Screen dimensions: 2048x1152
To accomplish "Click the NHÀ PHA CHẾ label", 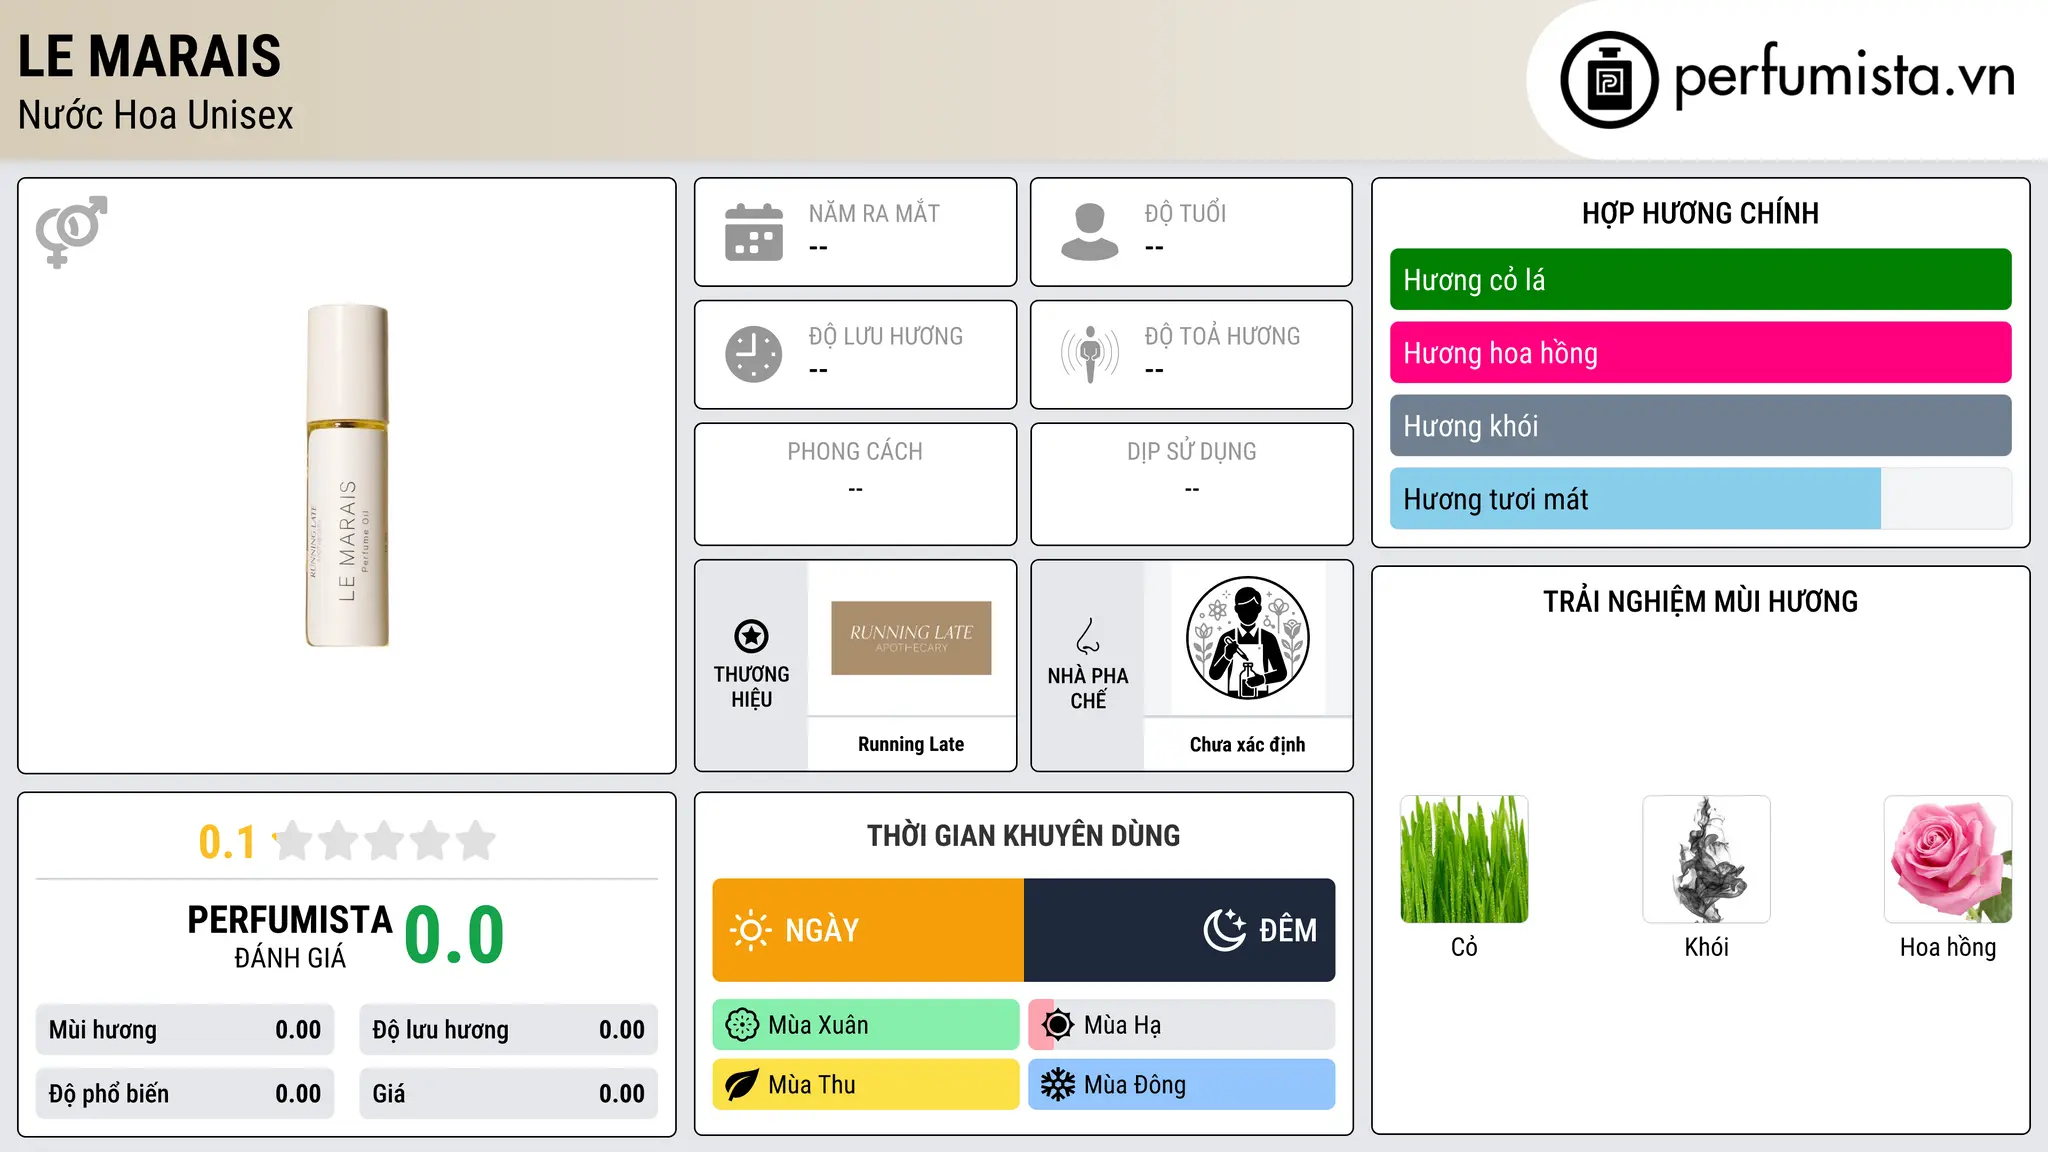I will (x=1088, y=688).
